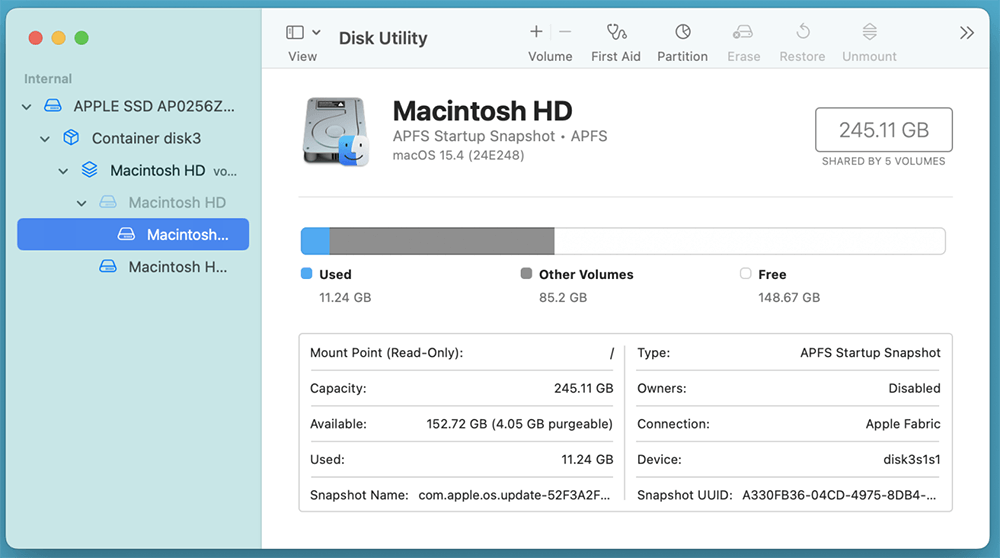Click the Type APFS Startup Snapshot row
The width and height of the screenshot is (1000, 558).
[x=789, y=353]
